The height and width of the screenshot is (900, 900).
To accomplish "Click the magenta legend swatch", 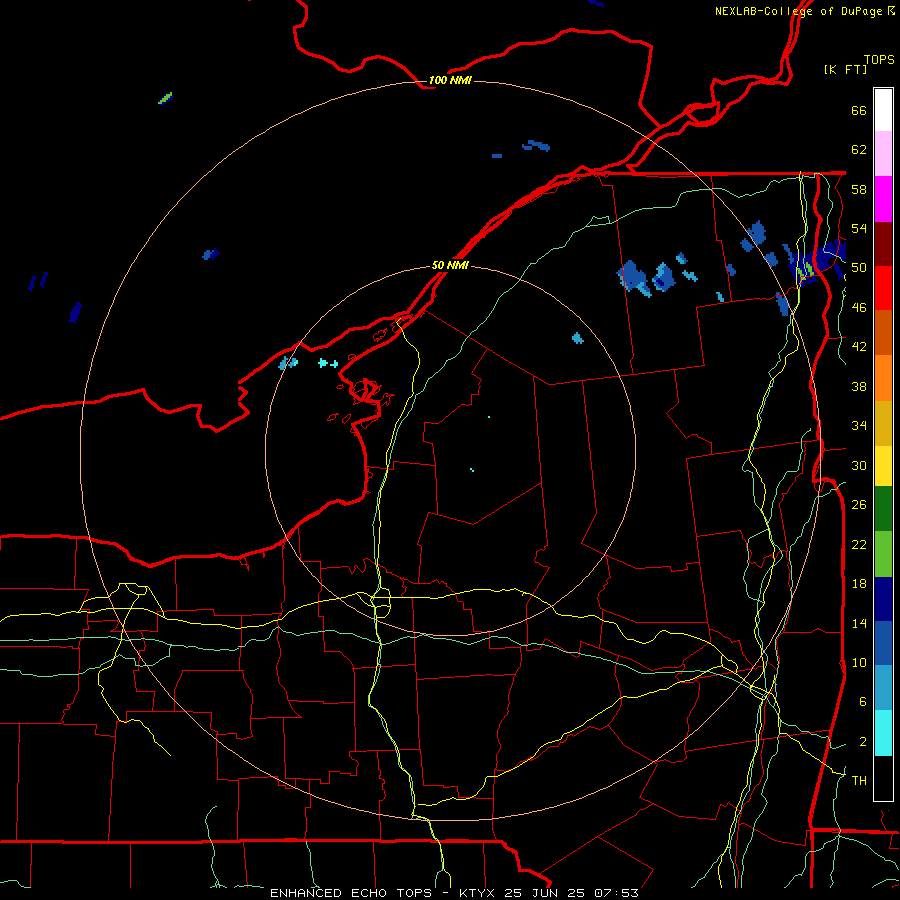I will (x=883, y=199).
